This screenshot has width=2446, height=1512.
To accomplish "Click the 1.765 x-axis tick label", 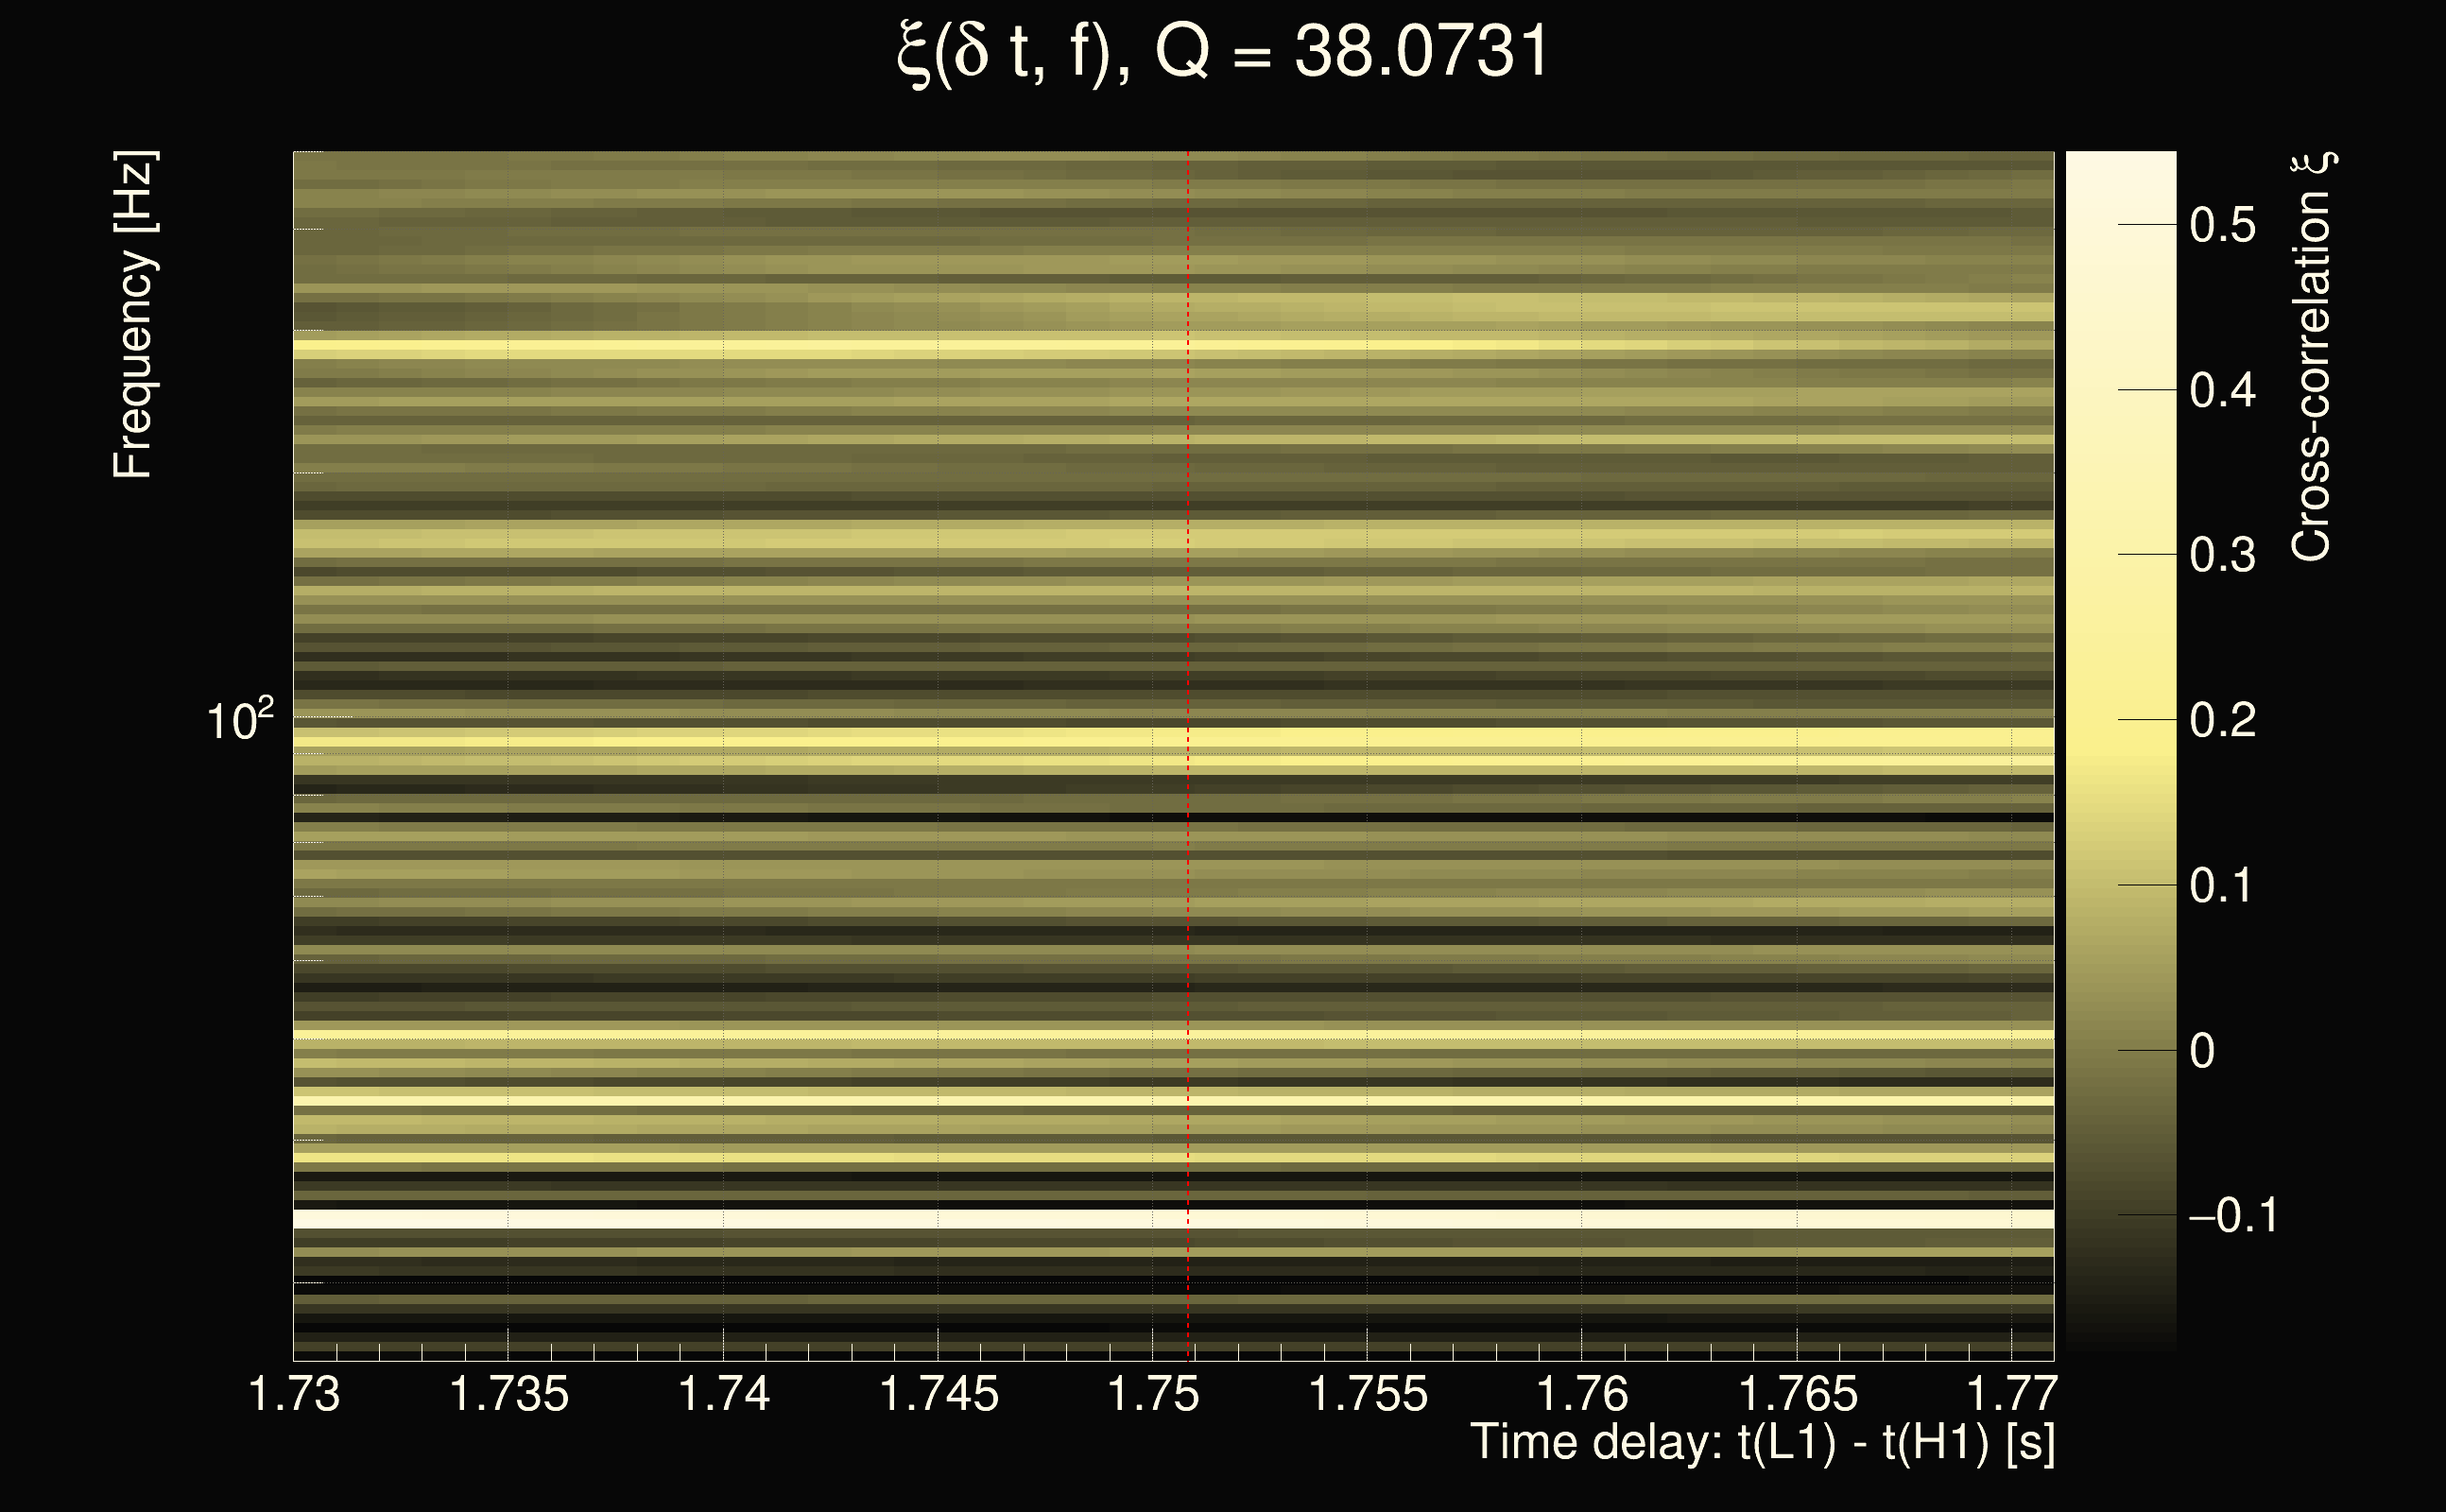I will click(1797, 1394).
